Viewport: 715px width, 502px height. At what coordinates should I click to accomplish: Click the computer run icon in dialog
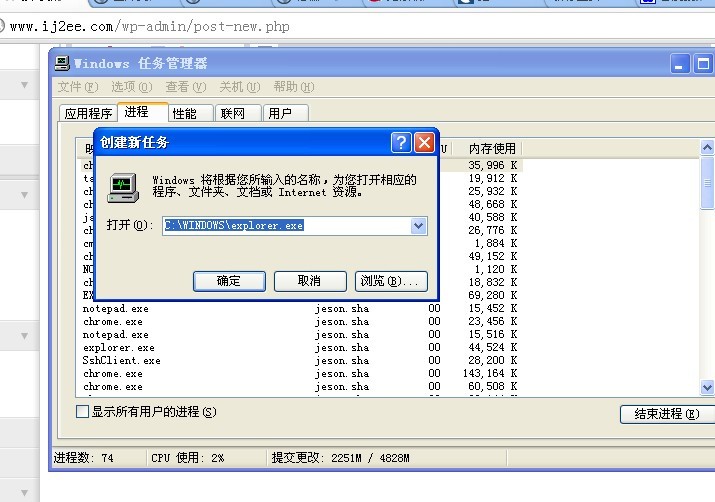pyautogui.click(x=123, y=188)
